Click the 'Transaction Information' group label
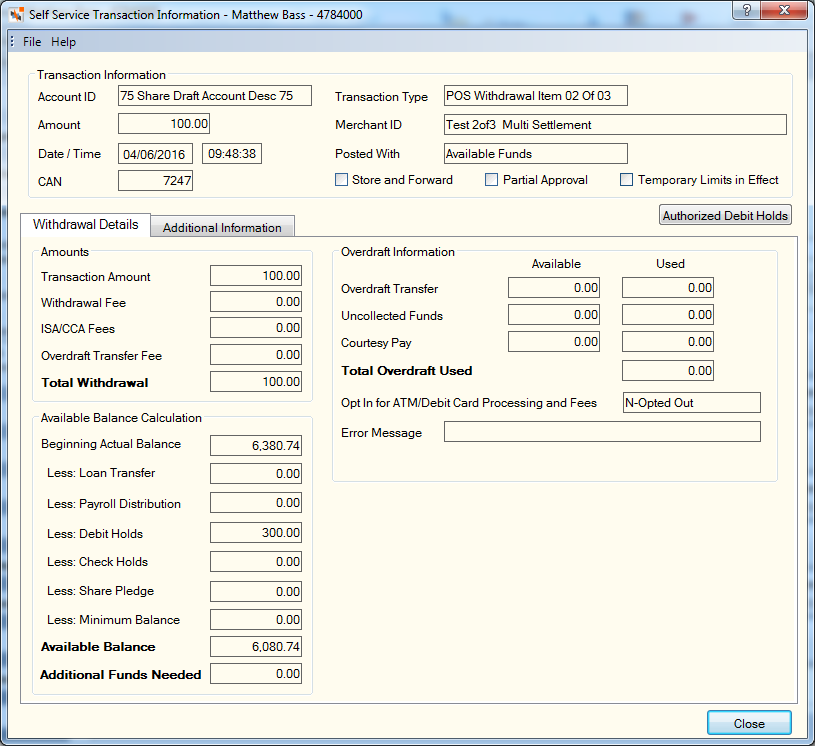This screenshot has width=815, height=746. (101, 75)
